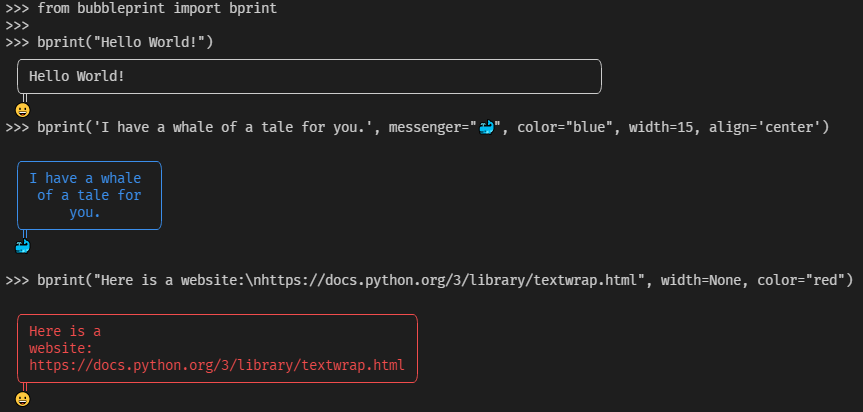Click the Hello World! text in the white bubble
863x412 pixels.
tap(77, 76)
